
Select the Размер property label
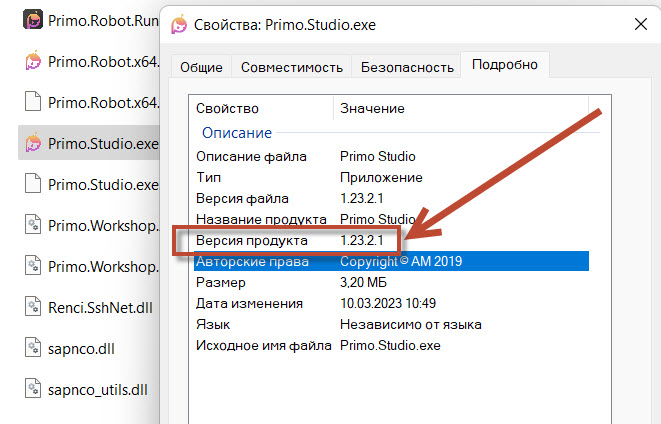coord(220,282)
